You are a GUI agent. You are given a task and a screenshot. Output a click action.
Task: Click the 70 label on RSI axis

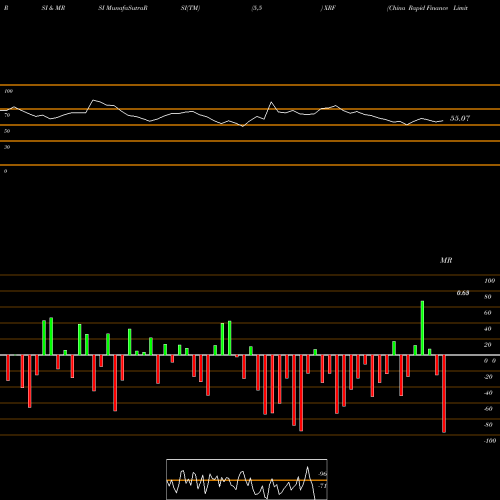click(7, 115)
